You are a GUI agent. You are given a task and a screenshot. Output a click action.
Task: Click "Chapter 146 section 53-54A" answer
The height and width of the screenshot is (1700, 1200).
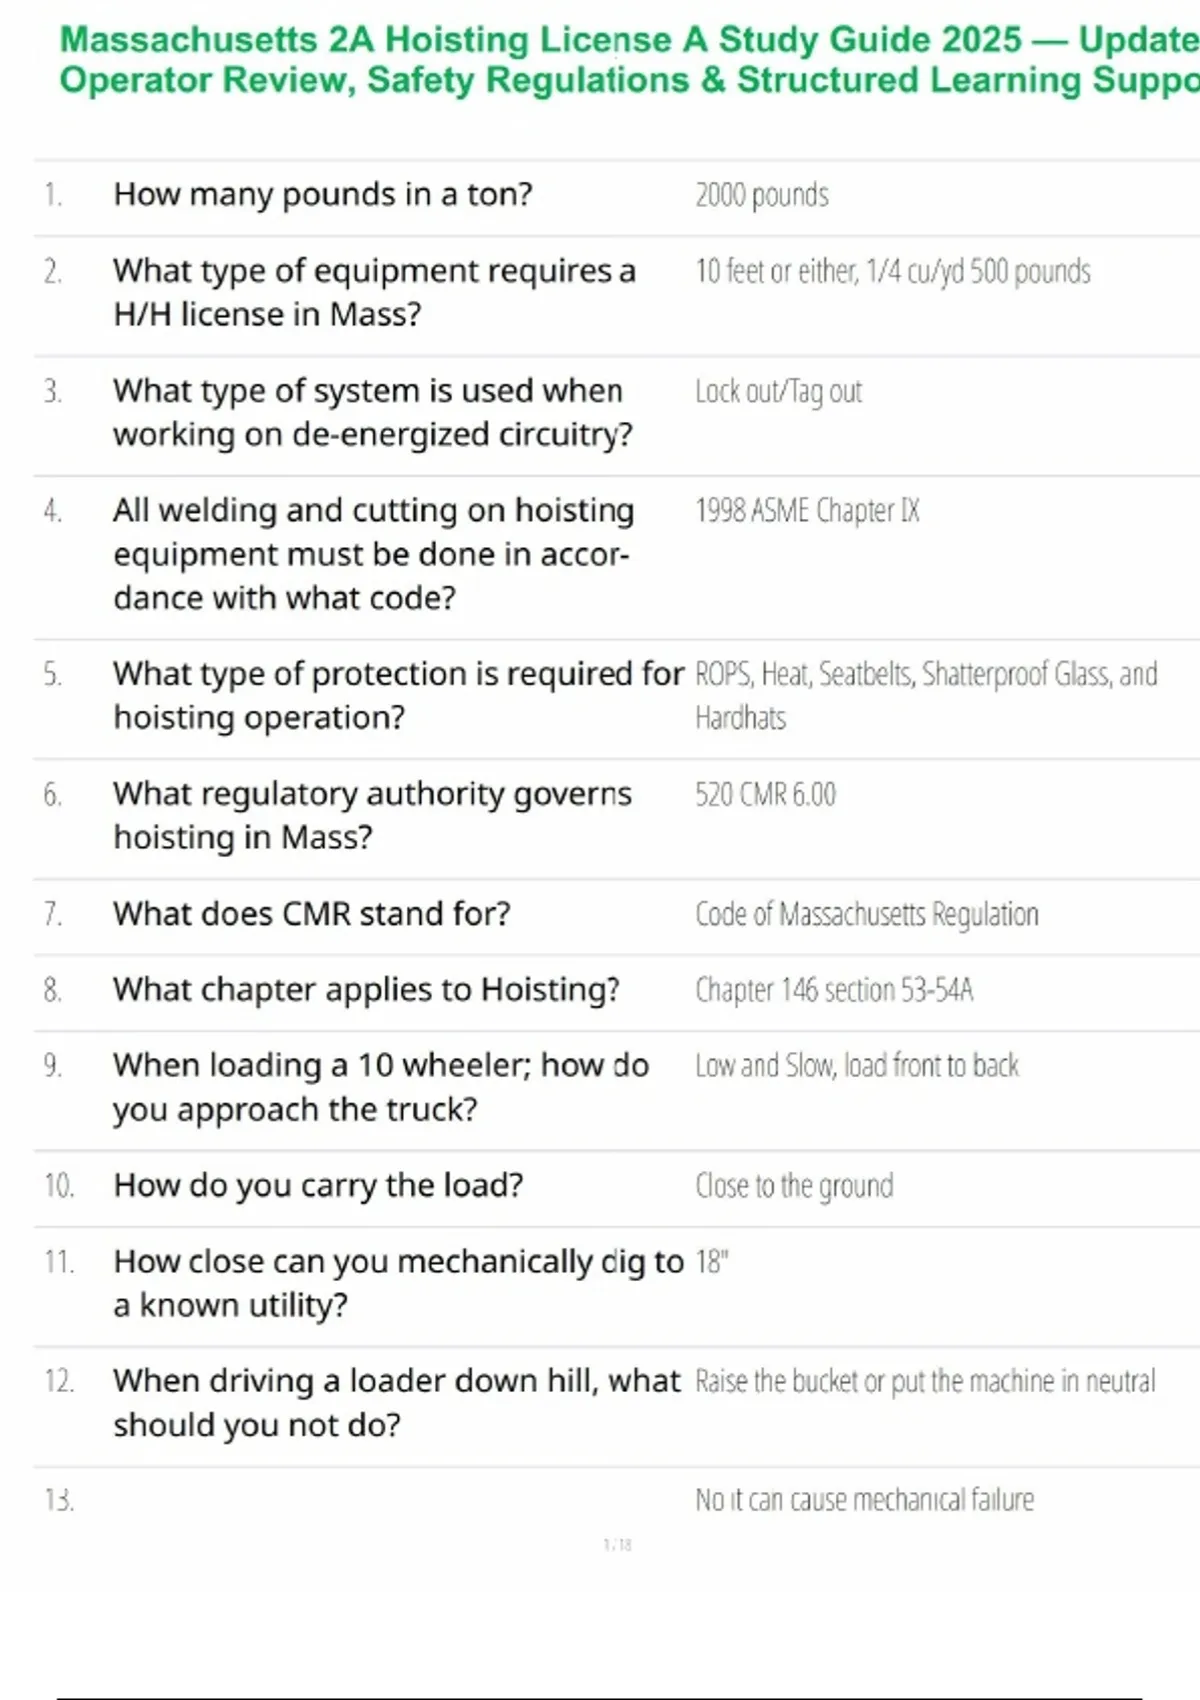pos(834,990)
